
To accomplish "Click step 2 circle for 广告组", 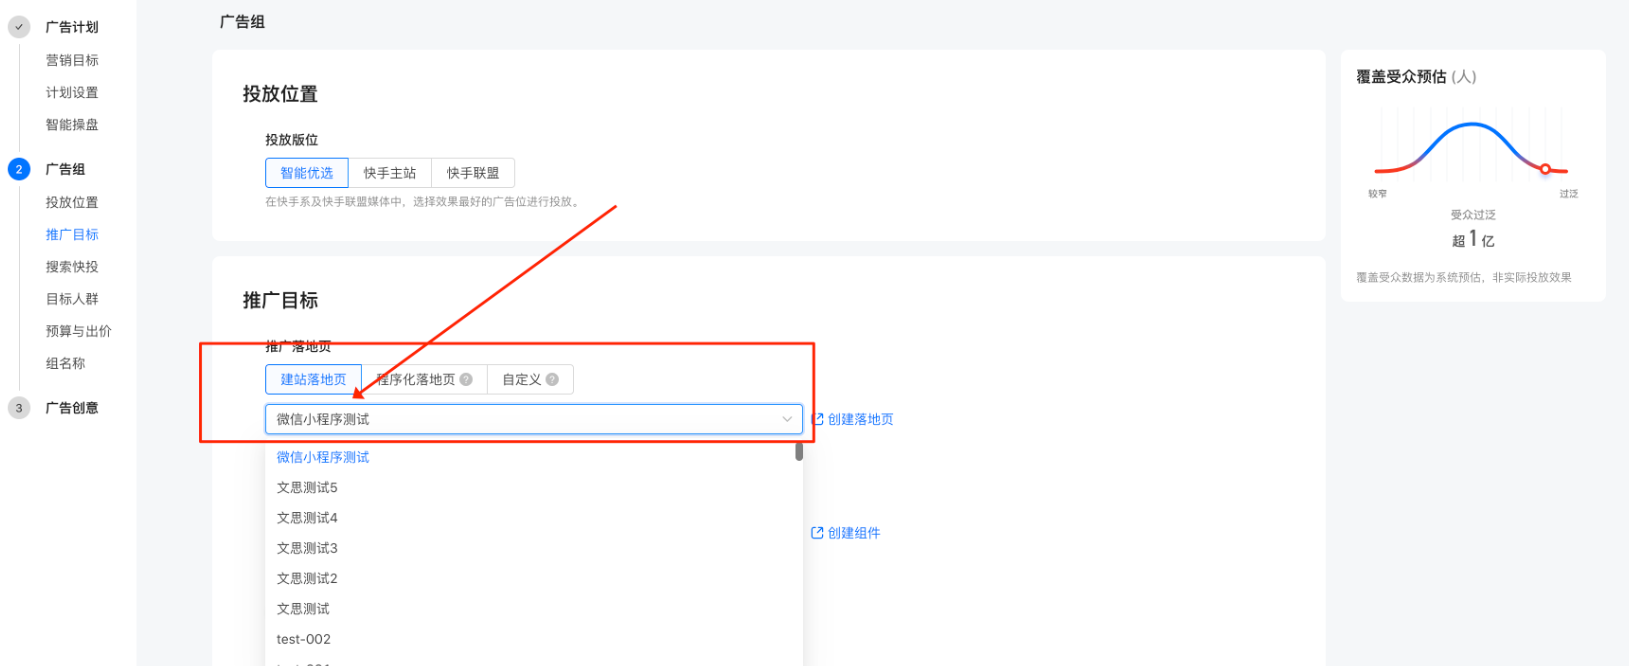I will [19, 169].
